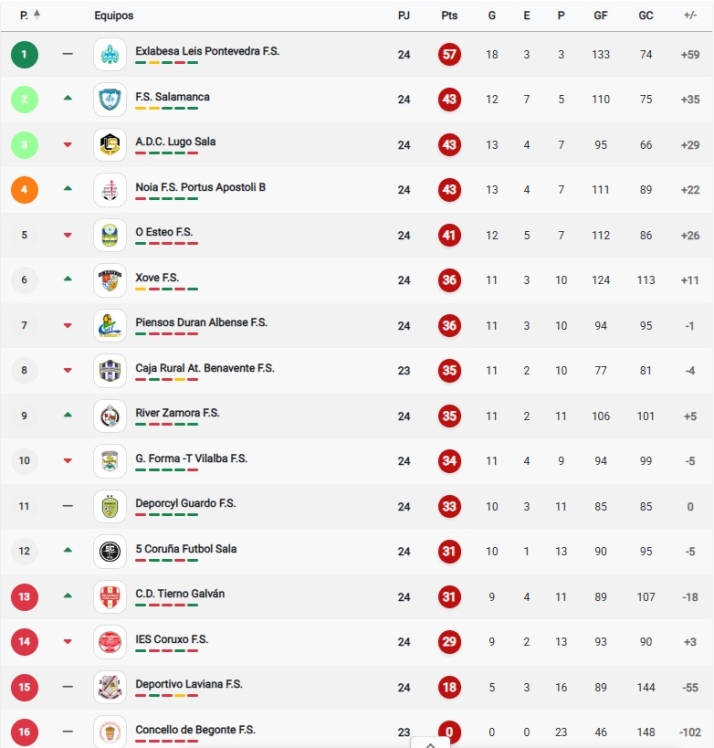
Task: Click the Xove F.S. team logo
Action: (x=110, y=280)
